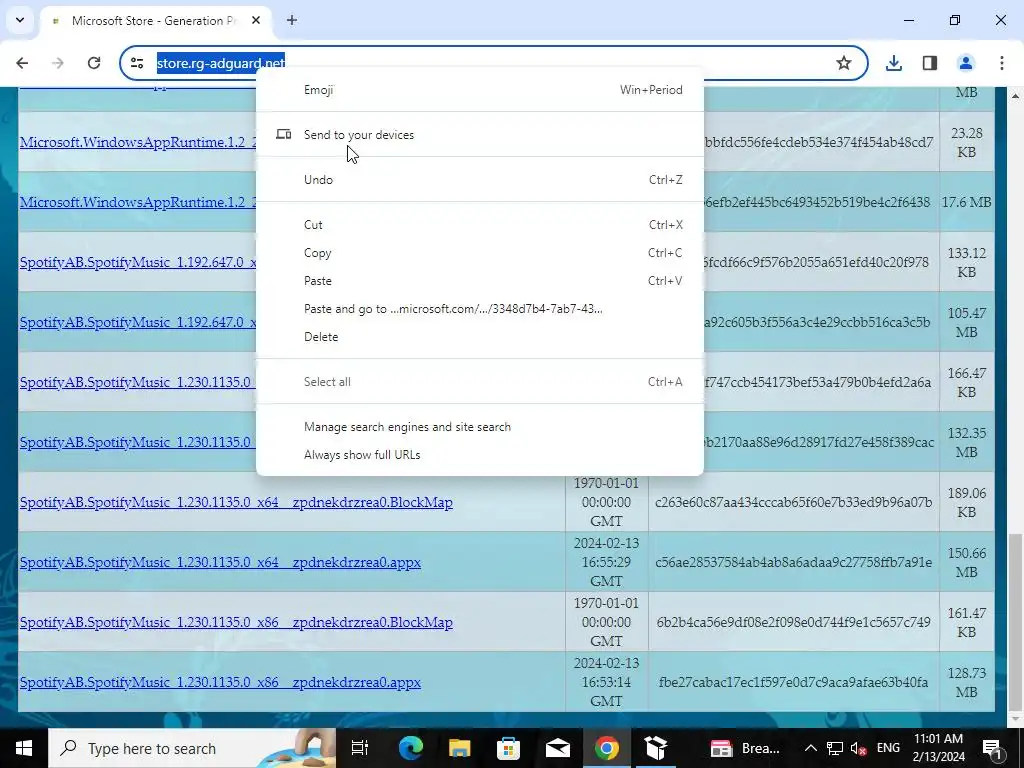Viewport: 1024px width, 768px height.
Task: Choose Paste and go to microsoft.com
Action: click(480, 309)
